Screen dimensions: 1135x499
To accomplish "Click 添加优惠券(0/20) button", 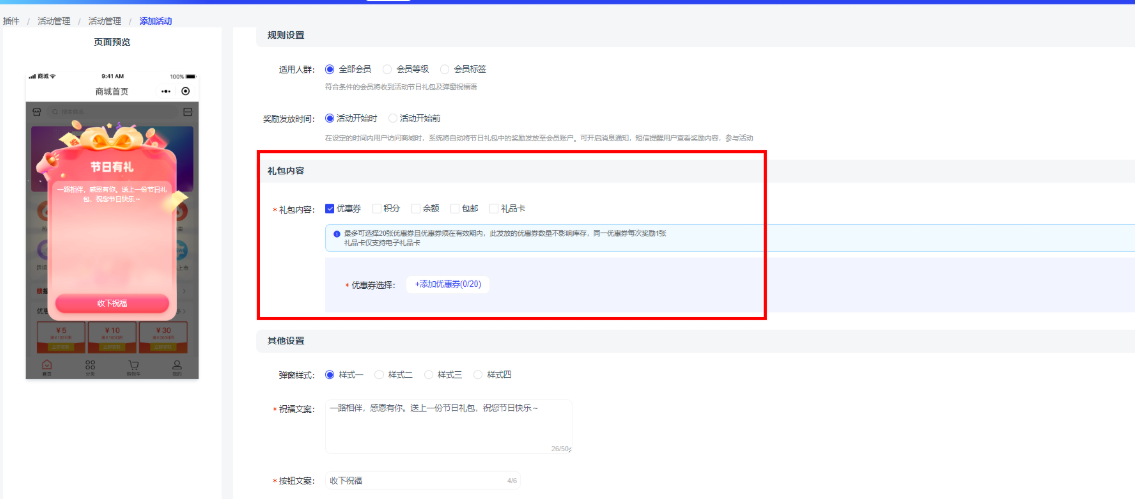I will (x=448, y=285).
